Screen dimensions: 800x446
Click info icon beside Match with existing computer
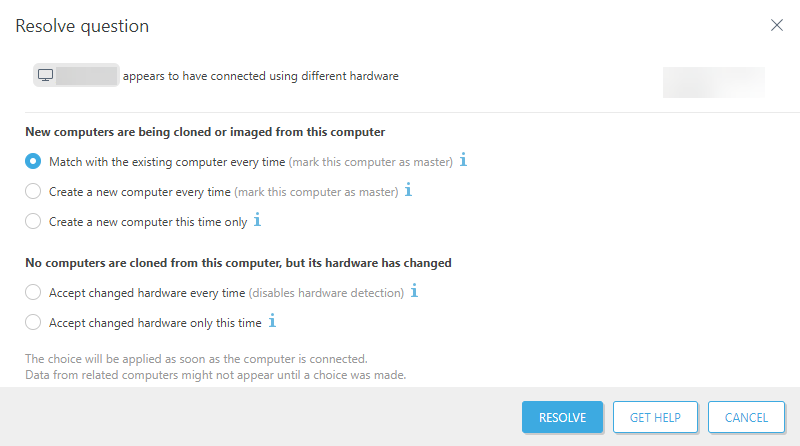(464, 160)
